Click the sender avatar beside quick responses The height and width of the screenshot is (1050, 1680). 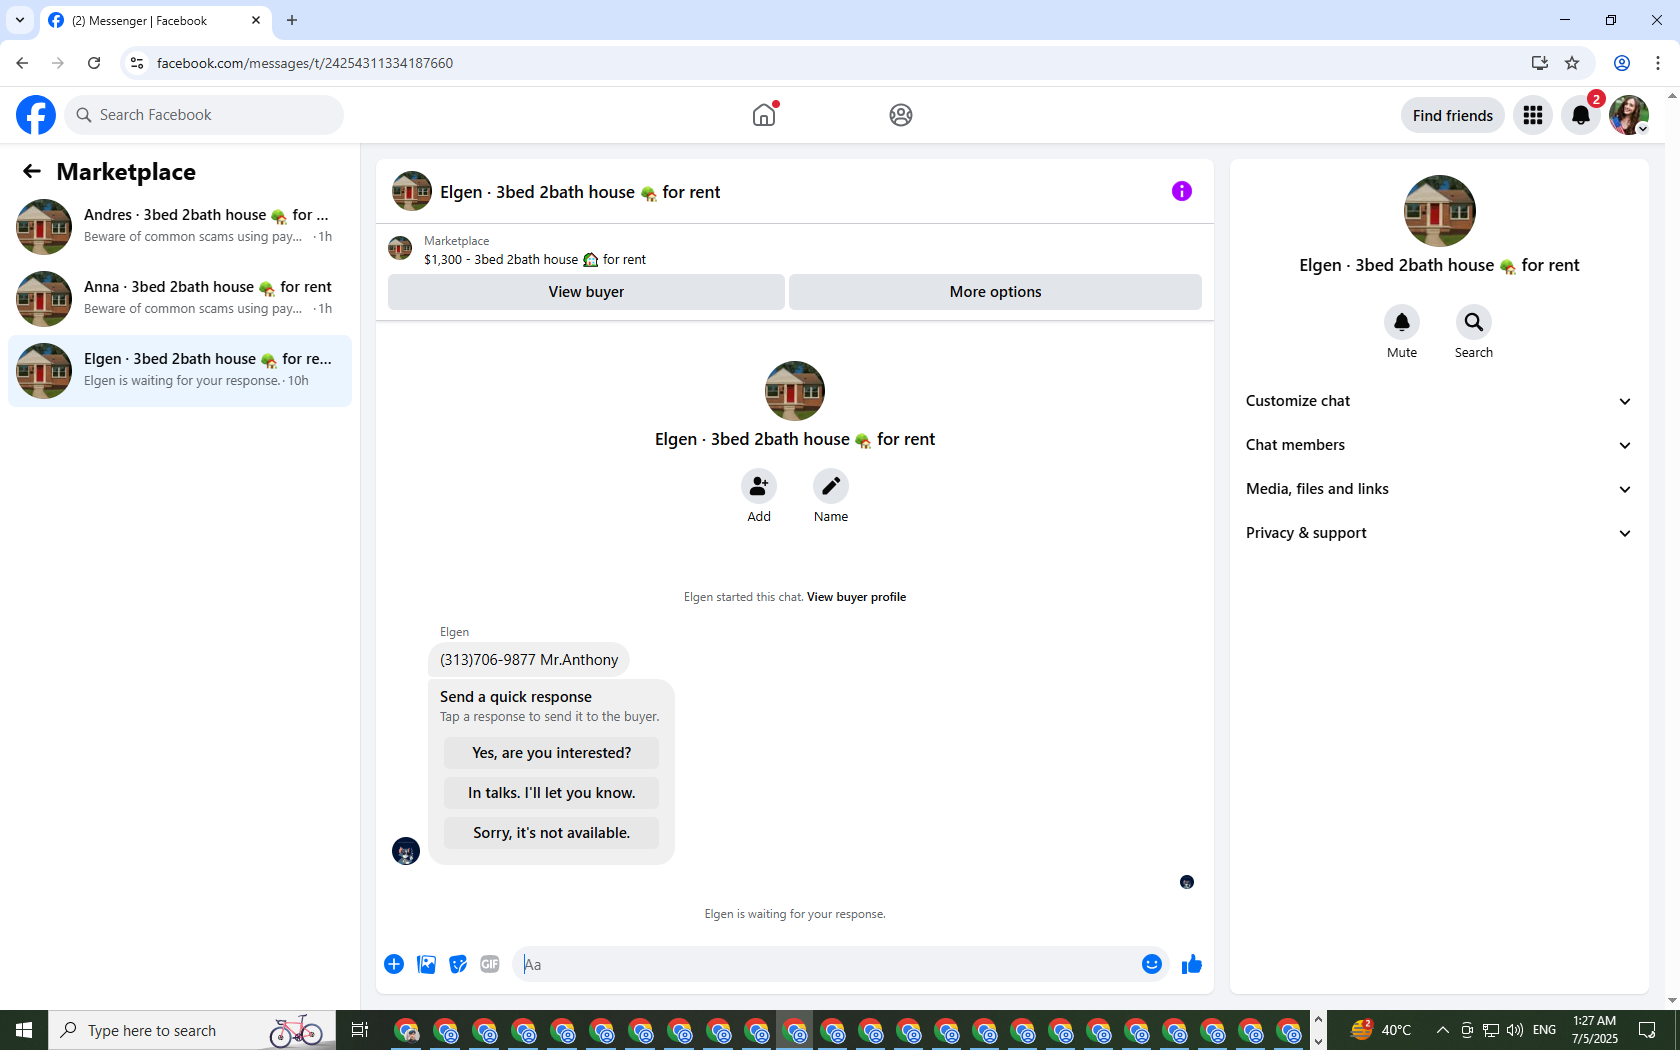tap(406, 851)
